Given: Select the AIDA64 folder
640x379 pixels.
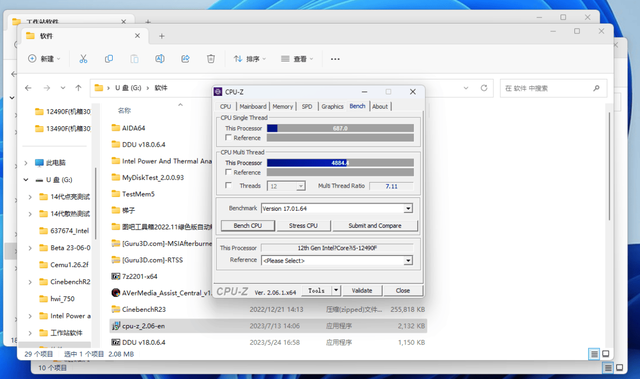Looking at the screenshot, I should 128,128.
